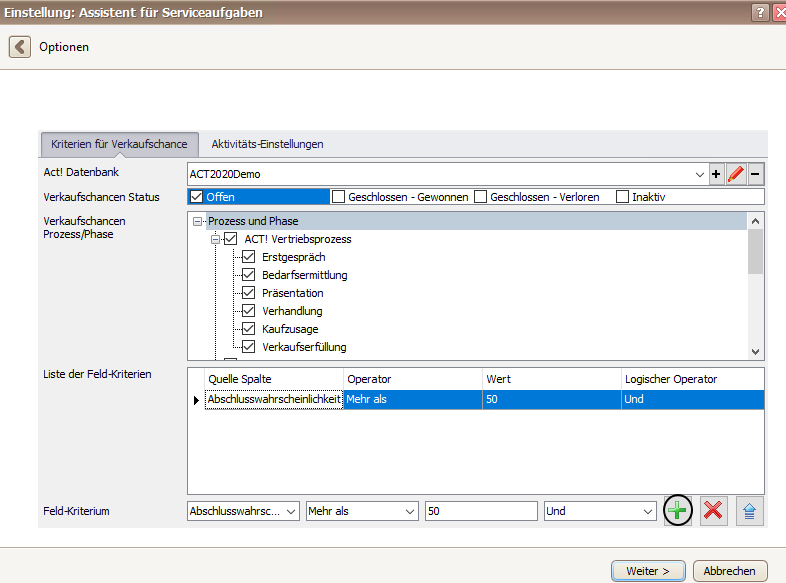Enable Geschlossen - Gewonnen checkbox
This screenshot has width=786, height=583.
click(x=338, y=197)
